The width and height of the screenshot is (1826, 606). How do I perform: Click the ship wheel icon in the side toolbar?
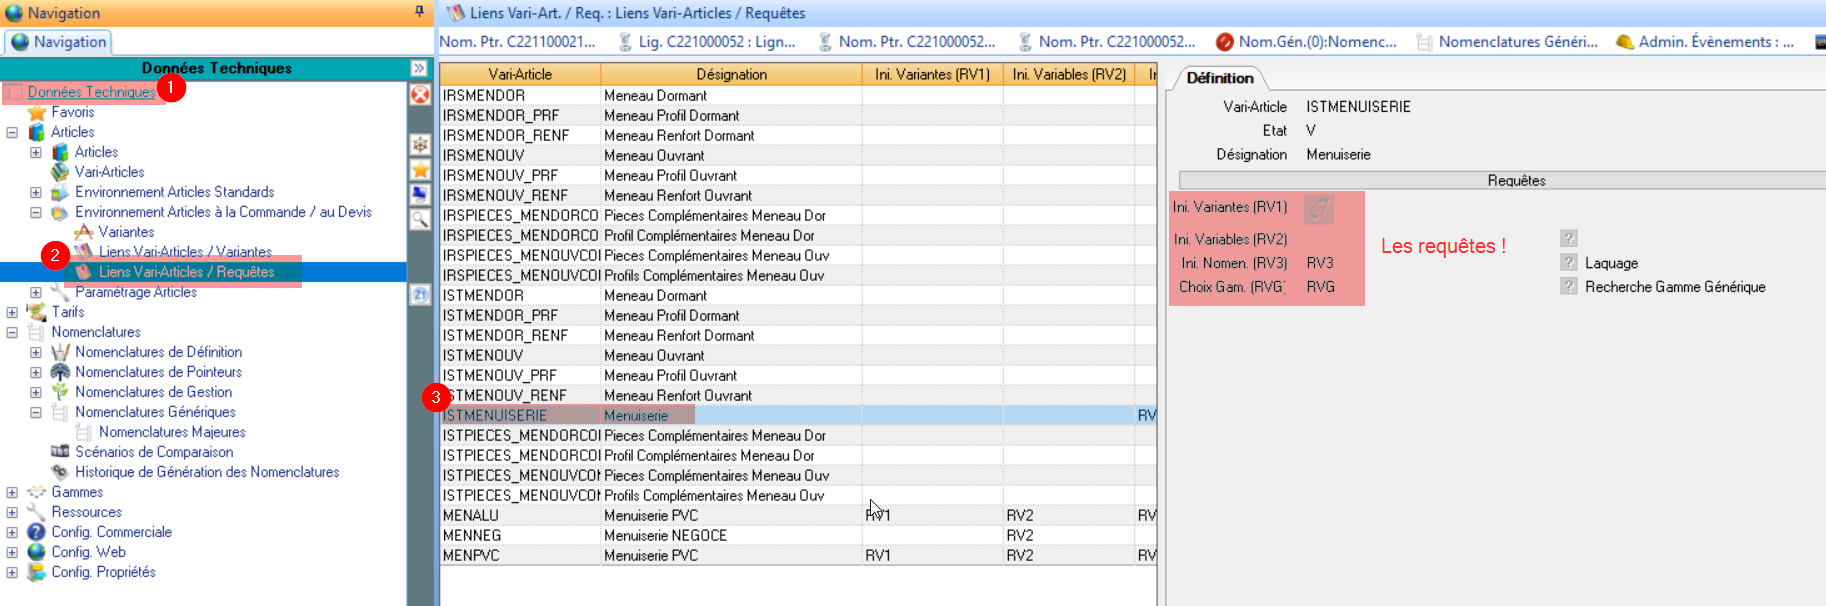[x=420, y=145]
